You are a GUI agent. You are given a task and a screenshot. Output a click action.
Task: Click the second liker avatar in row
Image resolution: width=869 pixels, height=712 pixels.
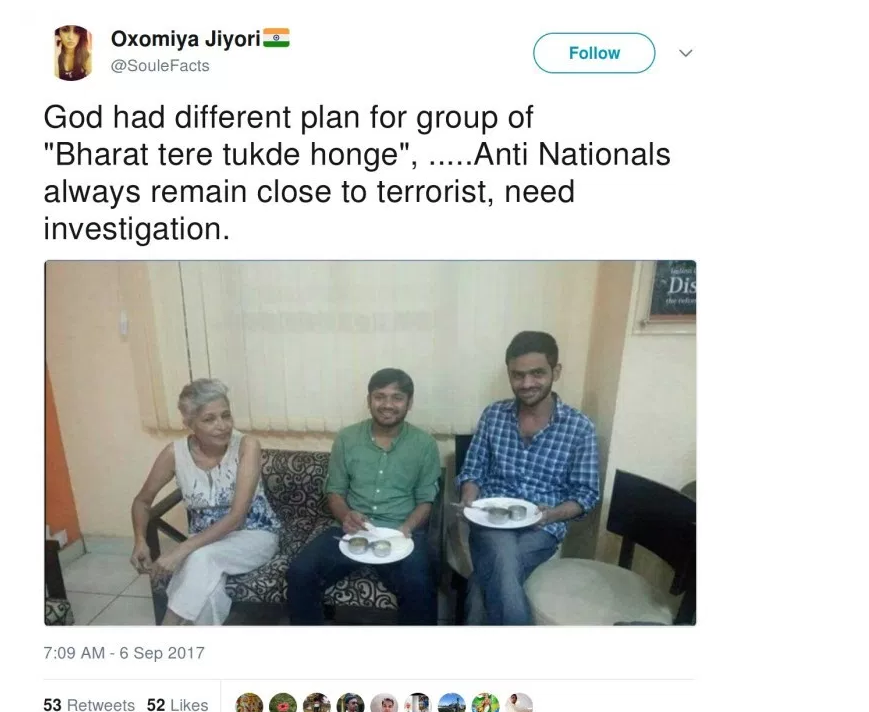point(282,702)
